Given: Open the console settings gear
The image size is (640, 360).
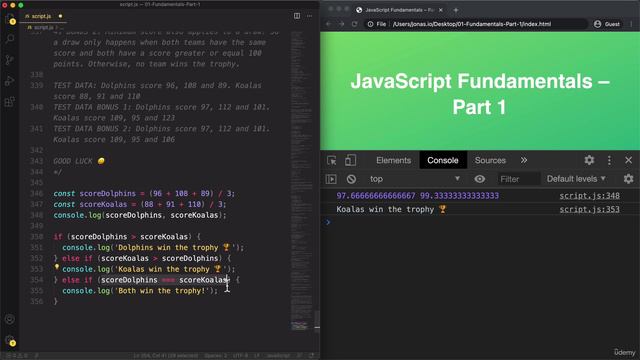Looking at the screenshot, I should (x=629, y=179).
